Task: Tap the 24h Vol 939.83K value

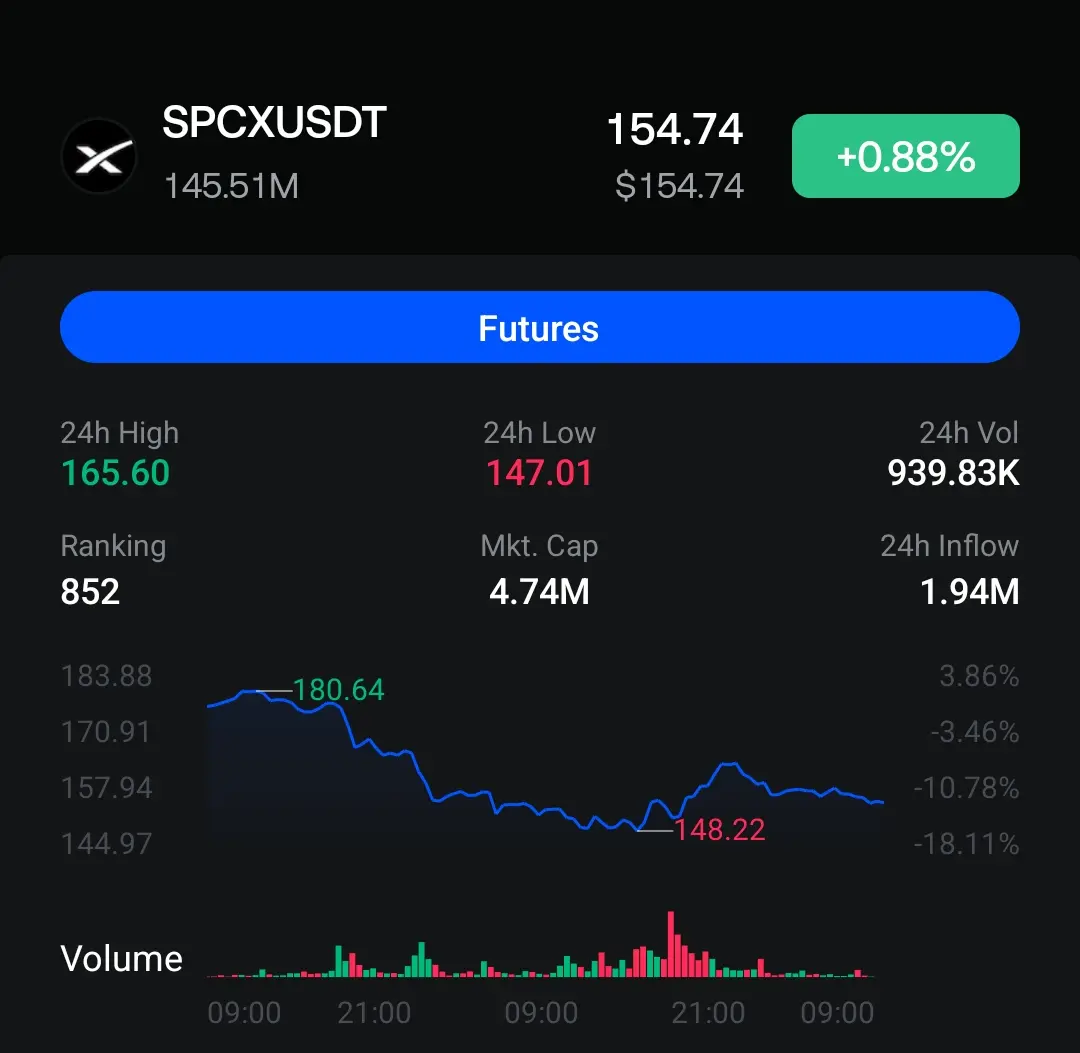Action: coord(953,473)
